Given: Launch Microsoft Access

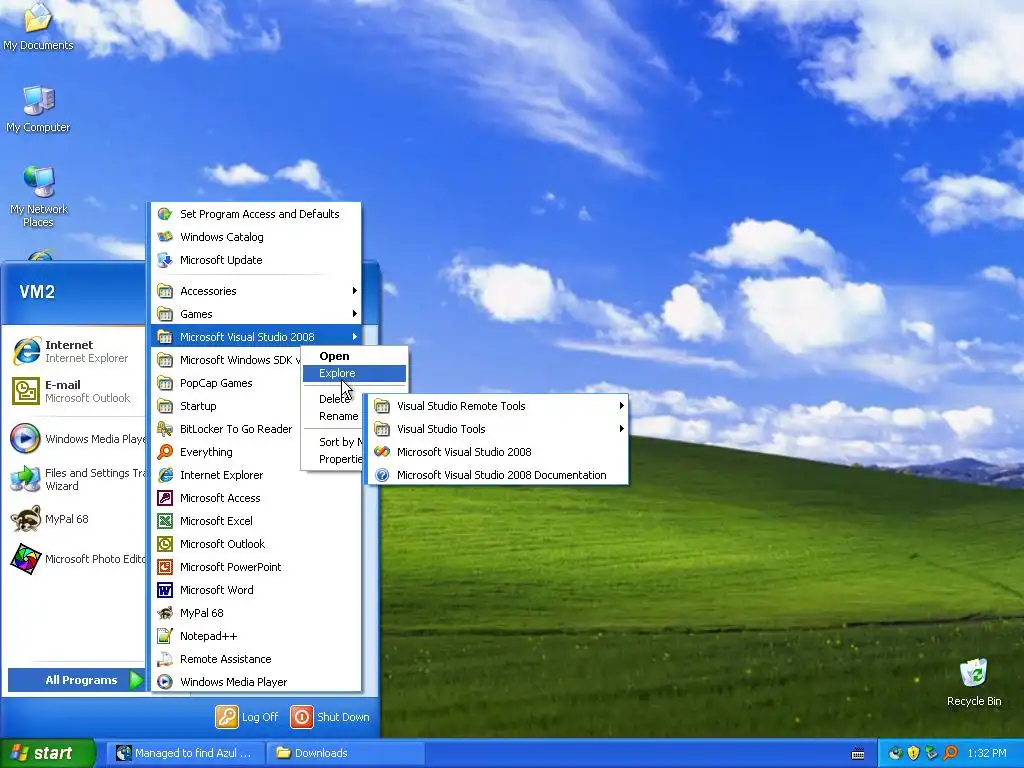Looking at the screenshot, I should pos(257,498).
